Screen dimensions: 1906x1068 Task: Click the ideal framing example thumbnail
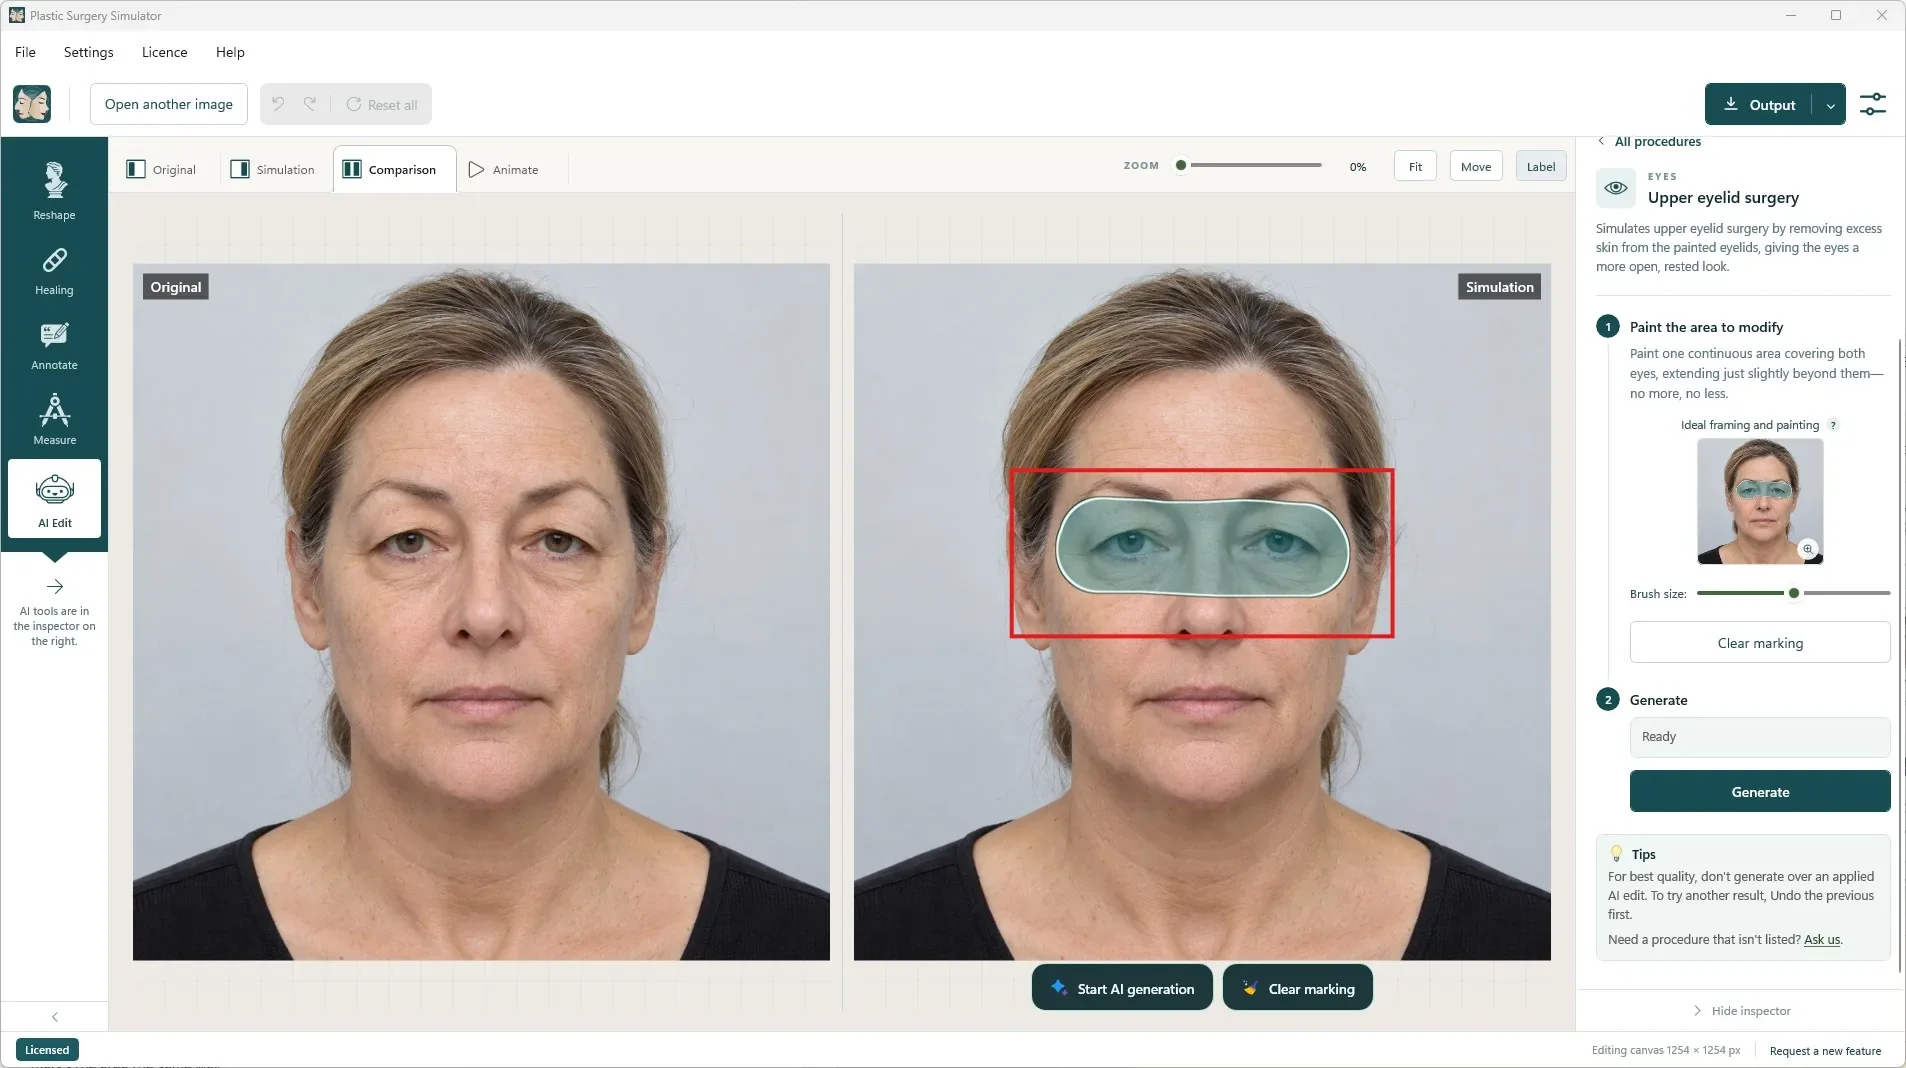[x=1760, y=501]
